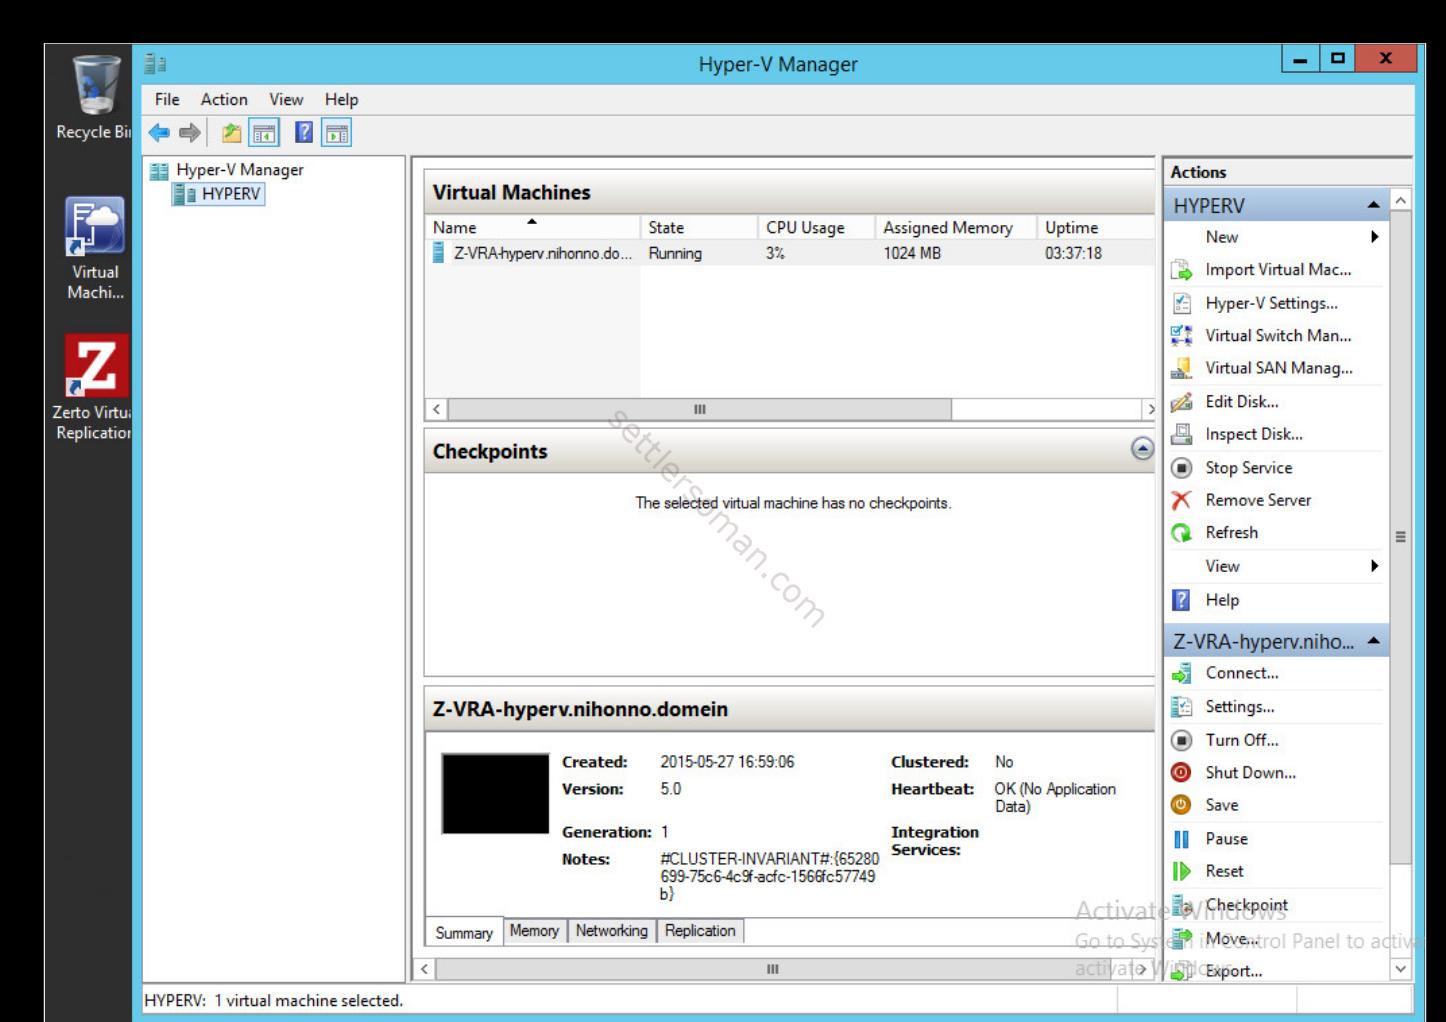The width and height of the screenshot is (1446, 1022).
Task: Switch to the Networking tab
Action: [x=611, y=931]
